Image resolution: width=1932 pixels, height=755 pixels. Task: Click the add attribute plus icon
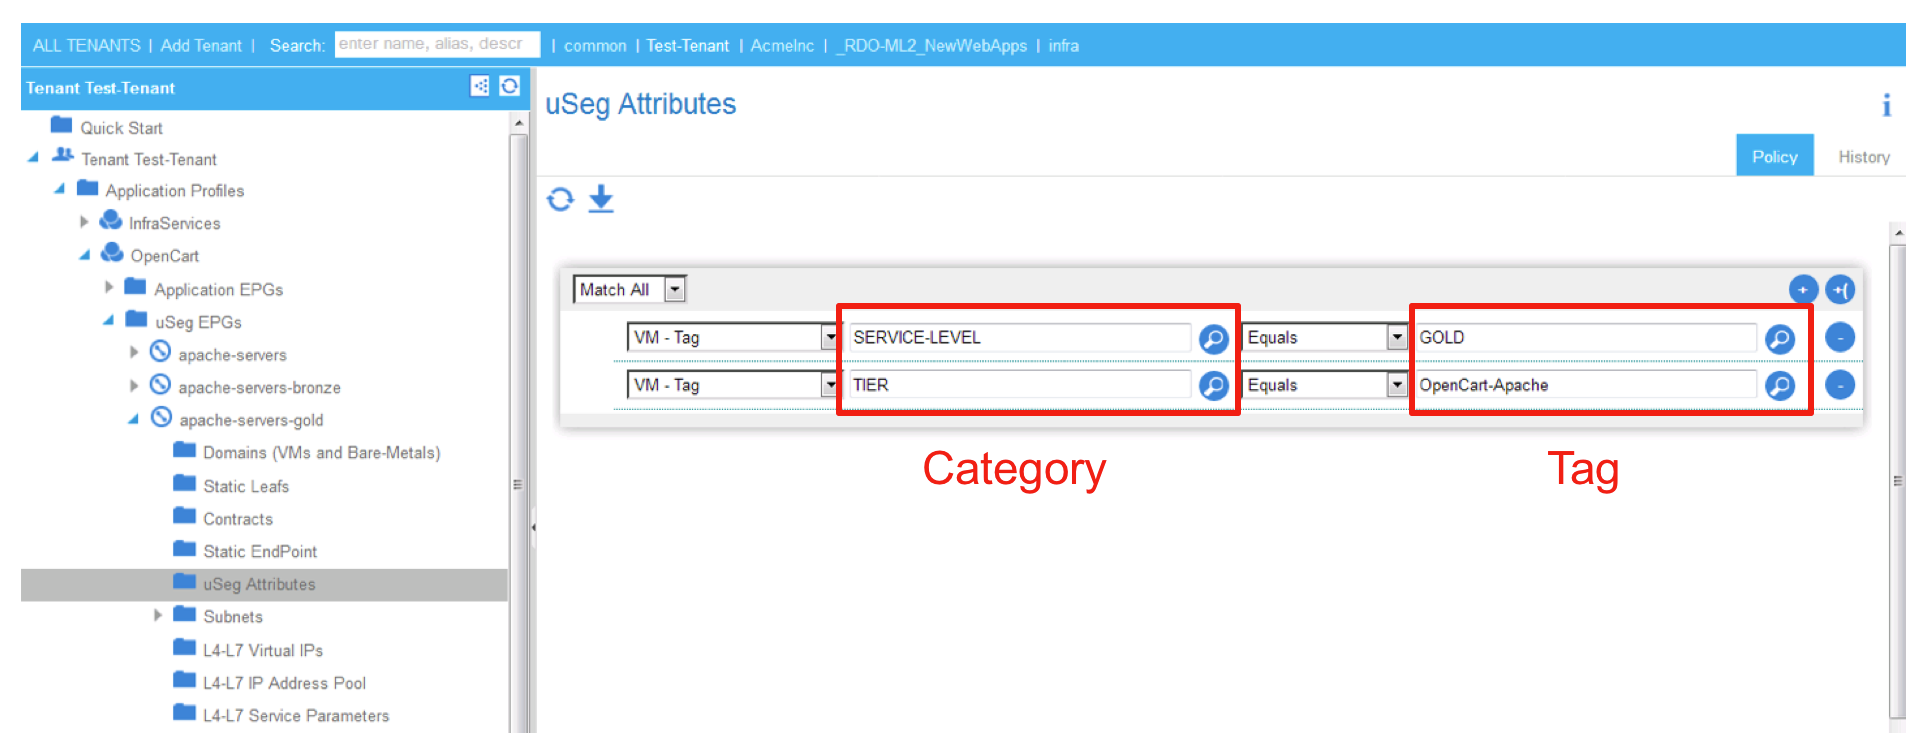1802,290
